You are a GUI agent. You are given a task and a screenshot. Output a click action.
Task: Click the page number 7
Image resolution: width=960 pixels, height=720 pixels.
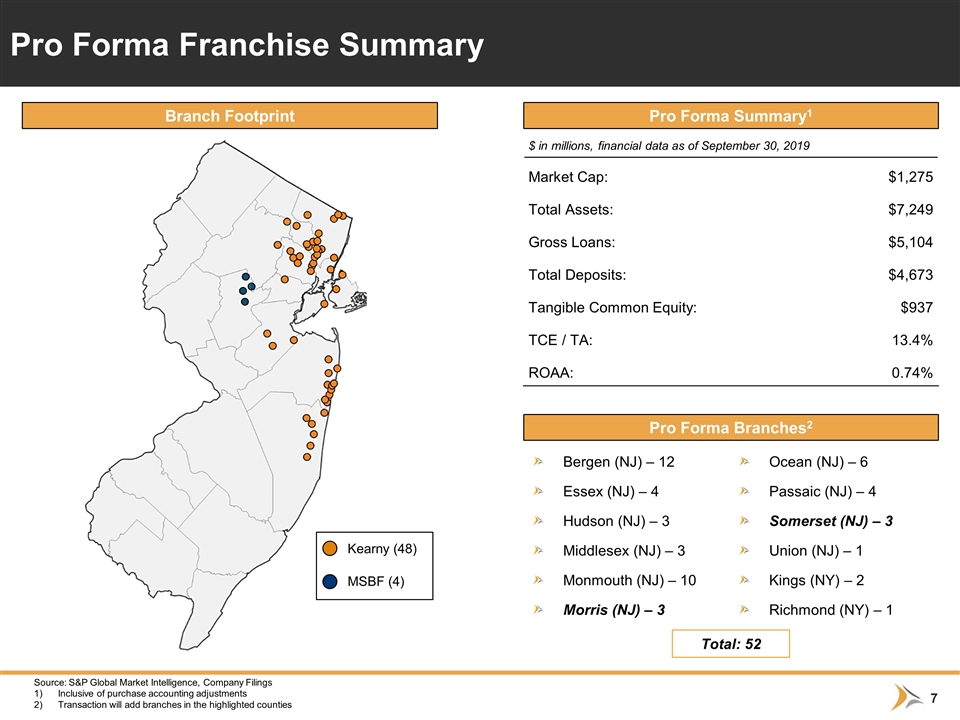point(934,698)
